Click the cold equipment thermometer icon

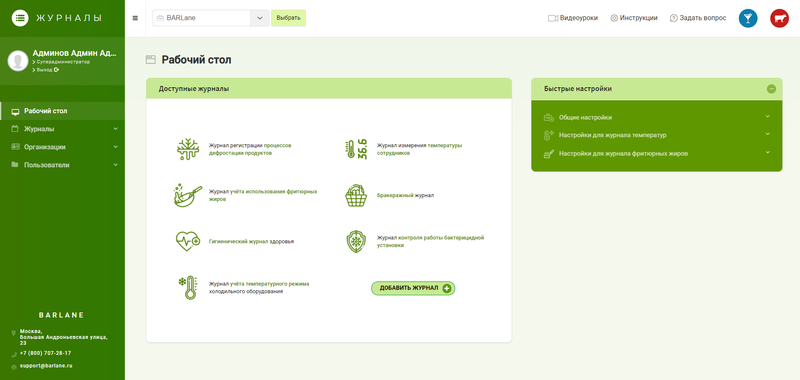pyautogui.click(x=187, y=288)
